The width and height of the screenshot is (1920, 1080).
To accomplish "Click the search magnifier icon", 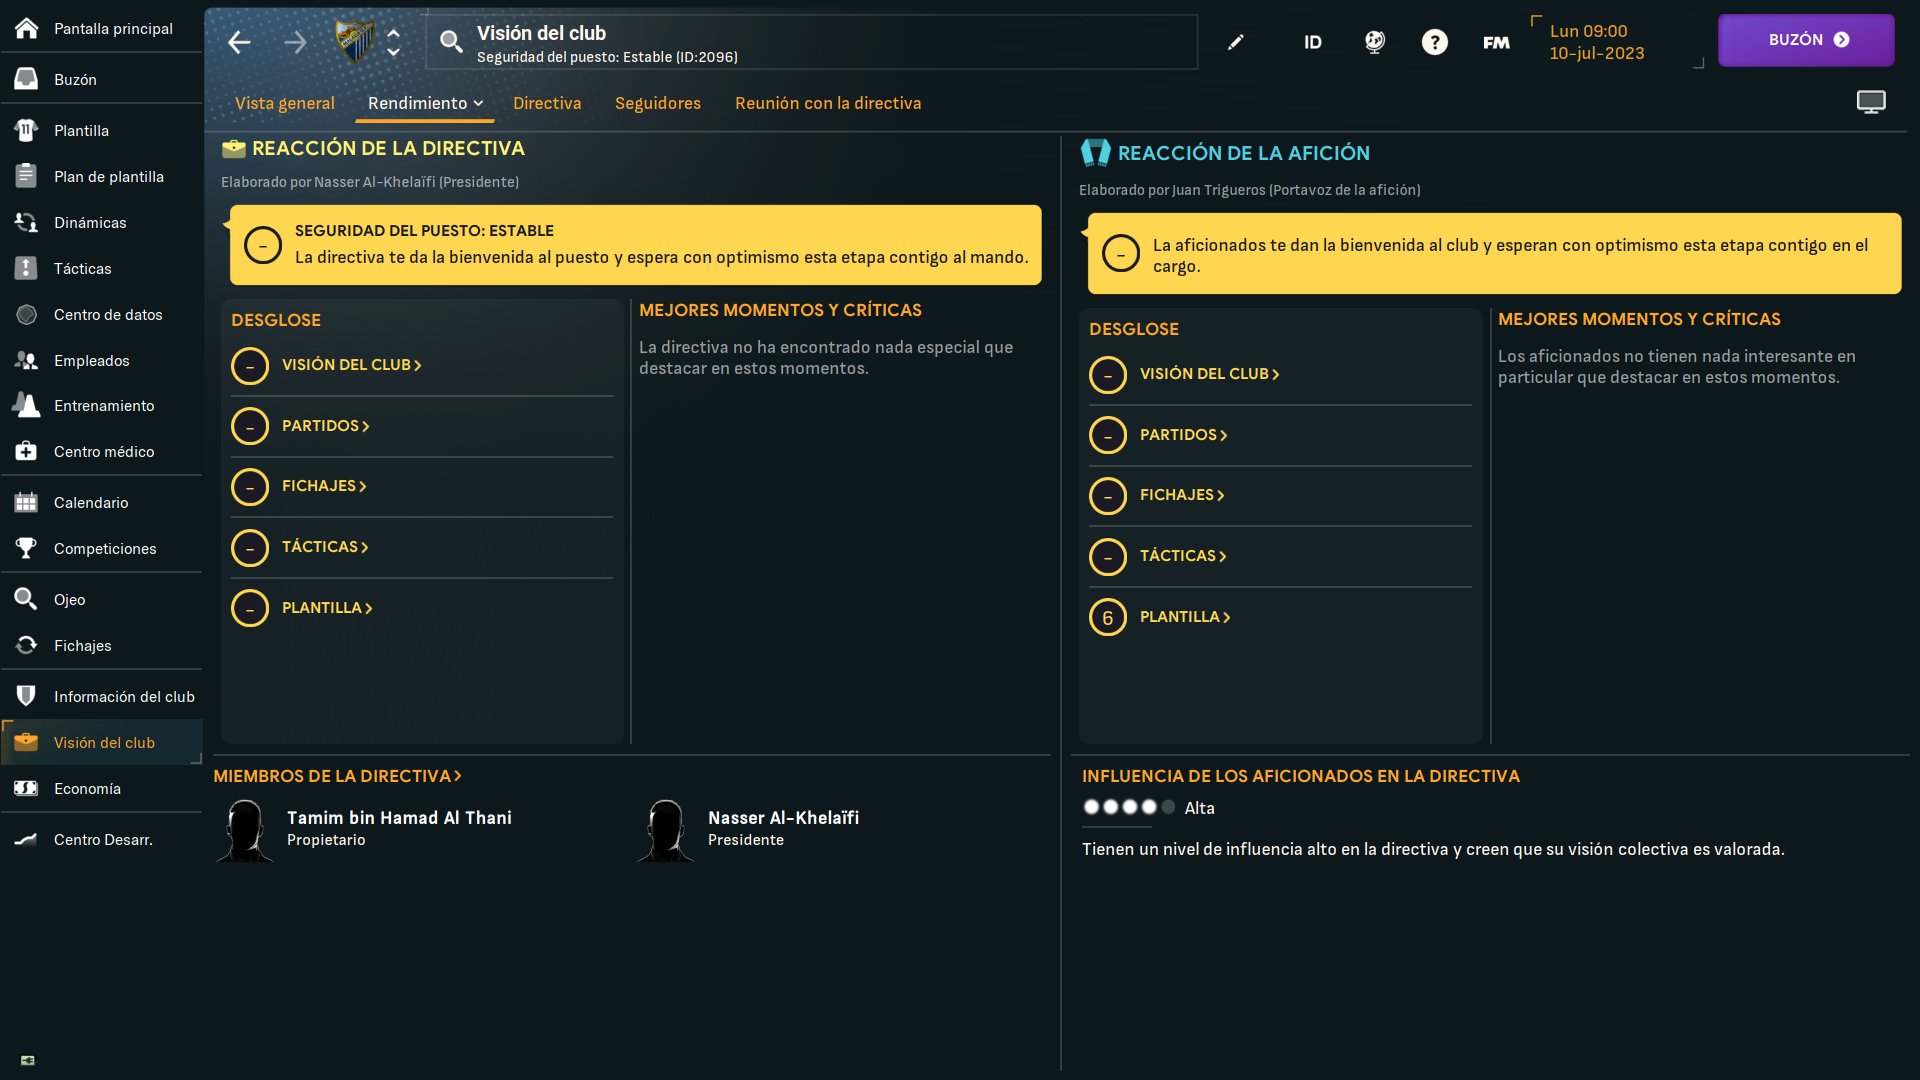I will (x=451, y=41).
